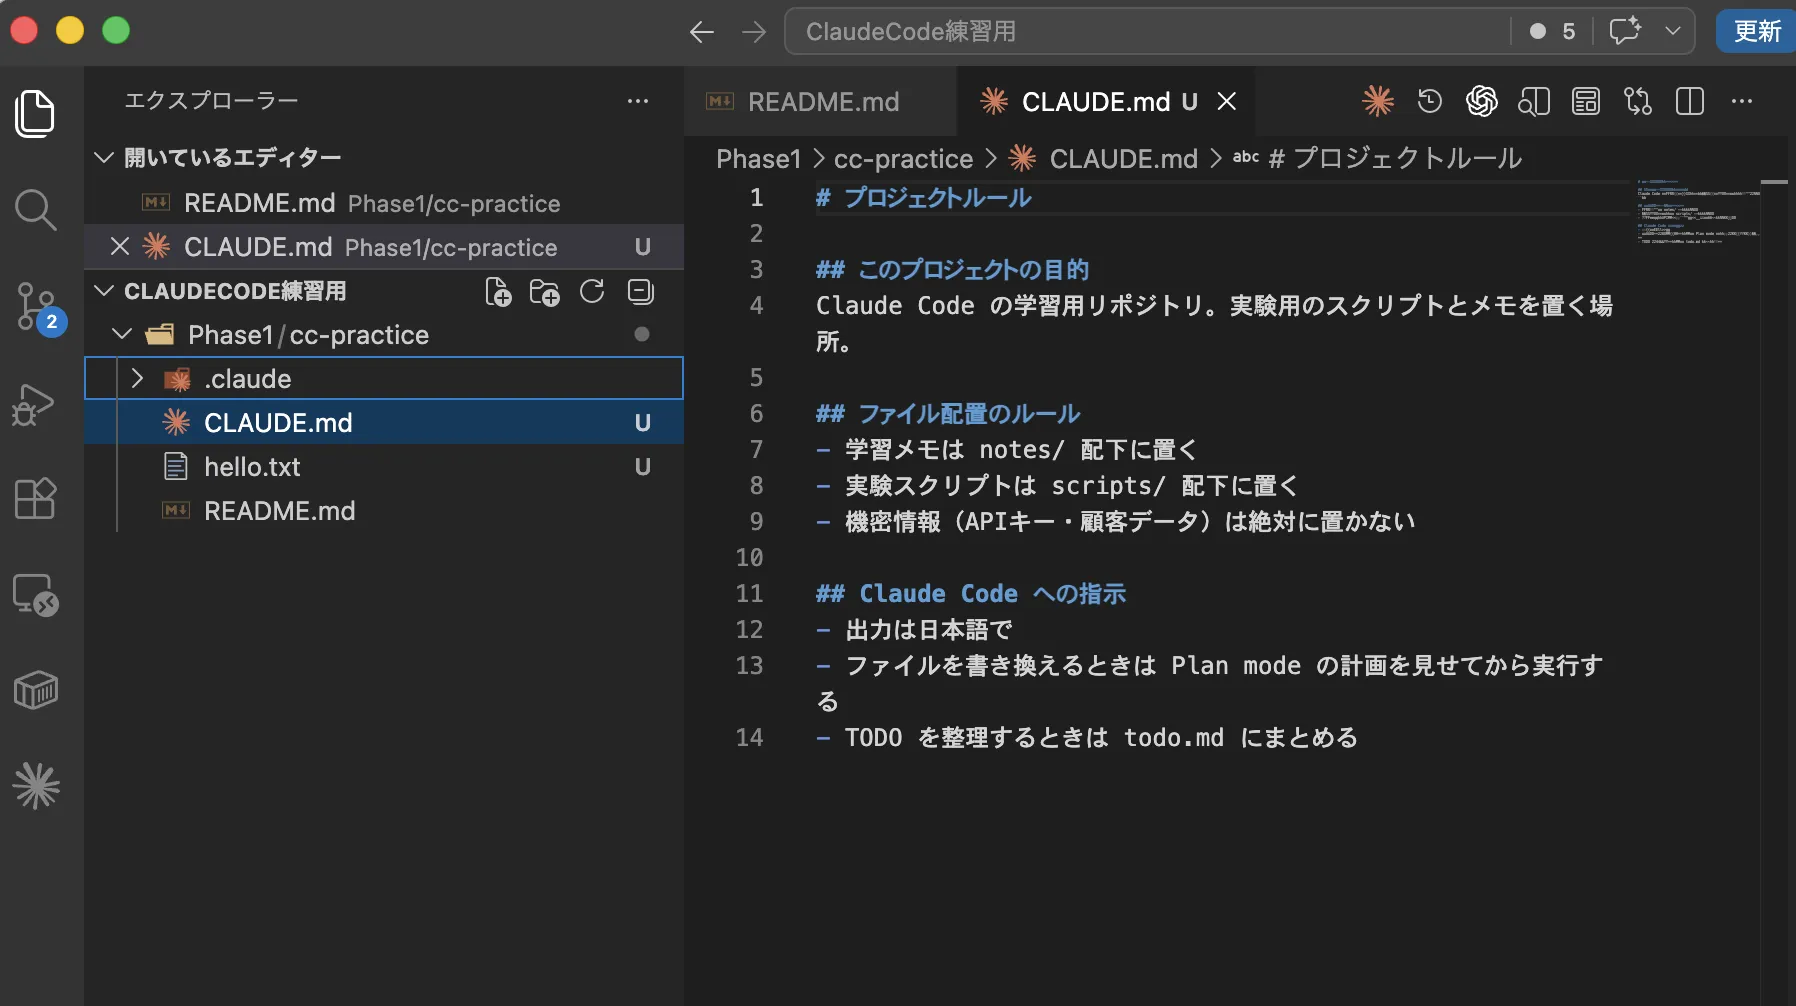Open README.md in the file tree

point(384,511)
